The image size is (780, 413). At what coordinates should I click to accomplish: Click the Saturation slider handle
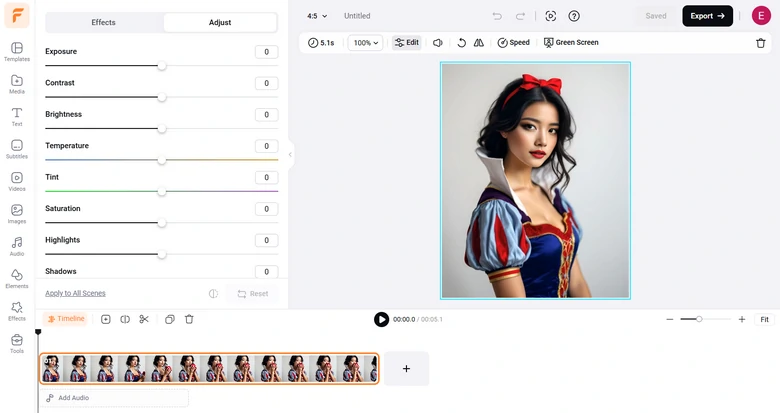(x=162, y=223)
